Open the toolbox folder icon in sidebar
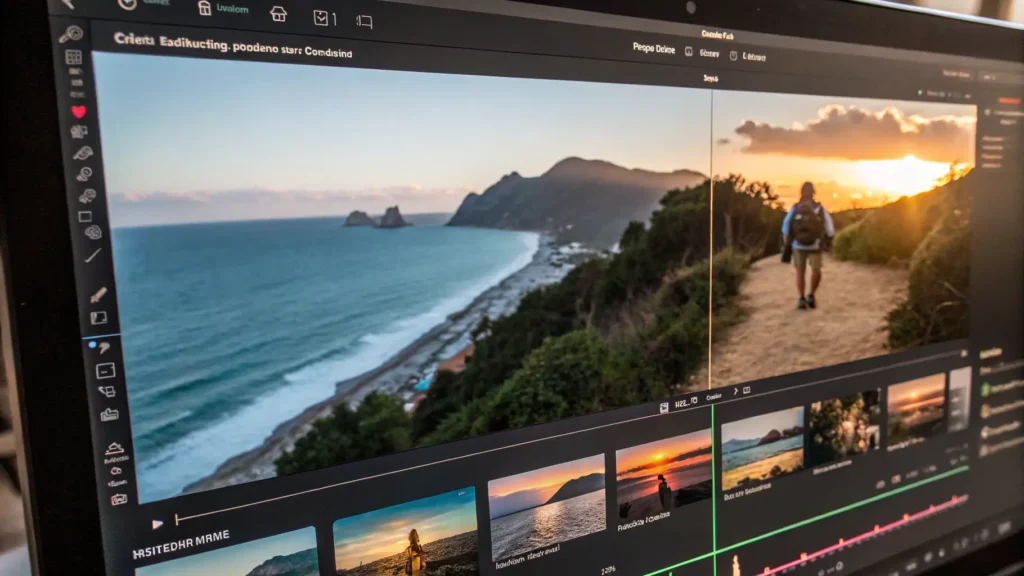 pyautogui.click(x=109, y=414)
